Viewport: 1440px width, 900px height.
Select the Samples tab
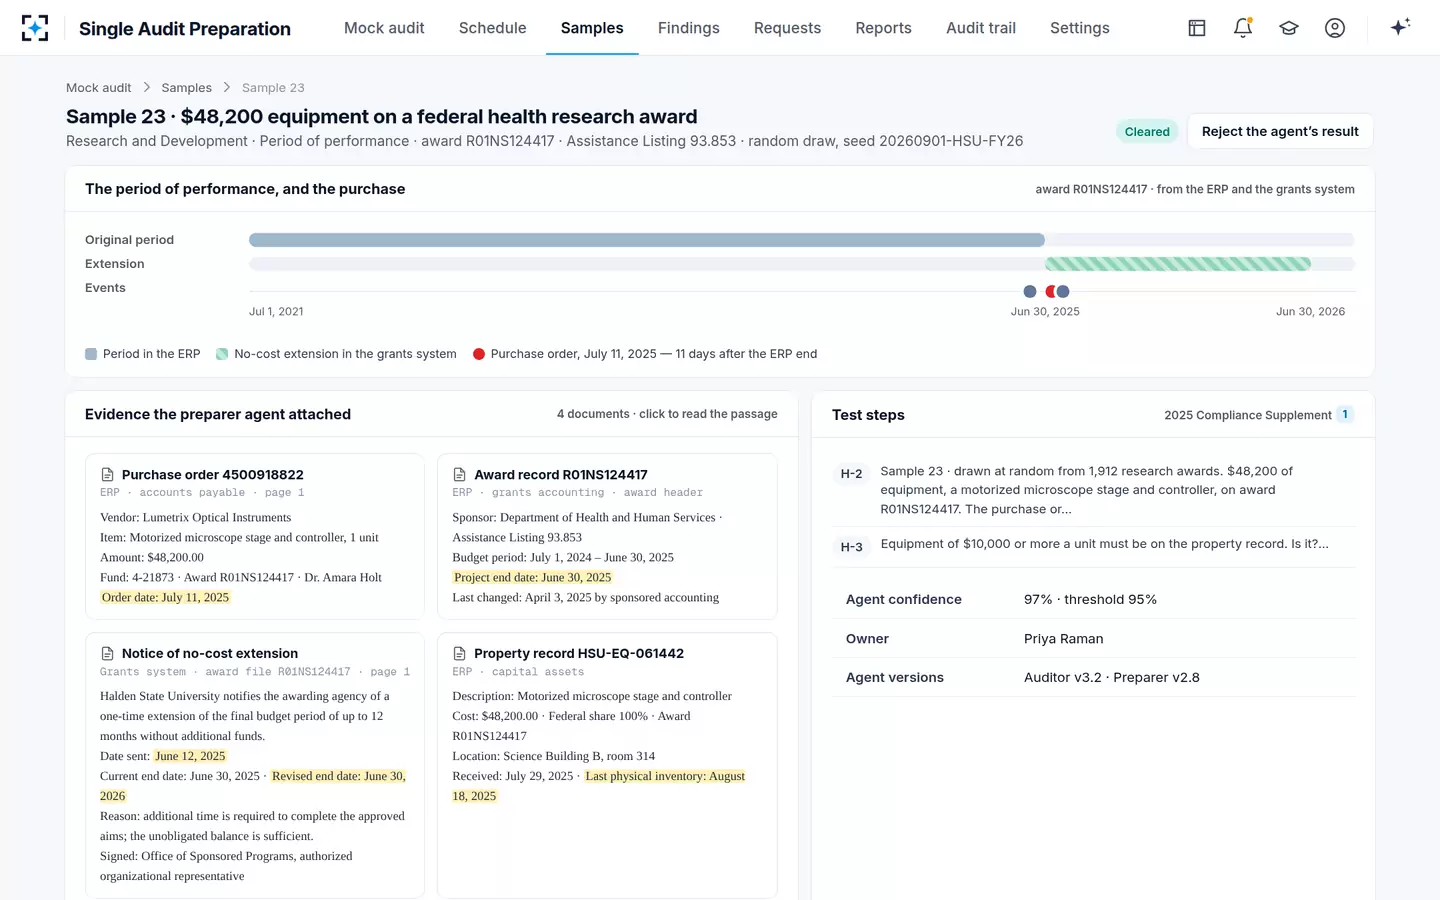pos(592,28)
